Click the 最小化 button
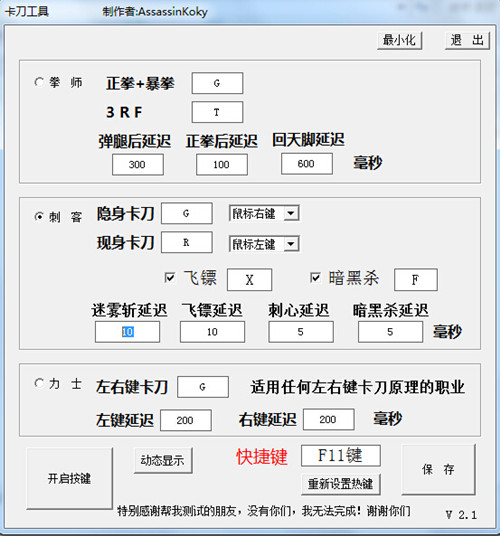The width and height of the screenshot is (500, 536). [400, 41]
